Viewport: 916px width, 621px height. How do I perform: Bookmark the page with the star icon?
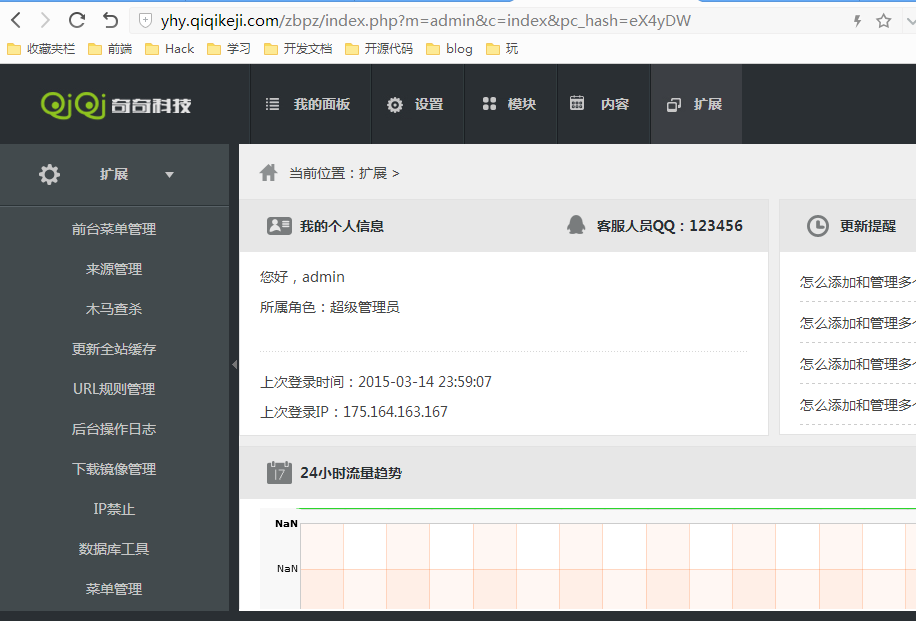click(x=883, y=21)
